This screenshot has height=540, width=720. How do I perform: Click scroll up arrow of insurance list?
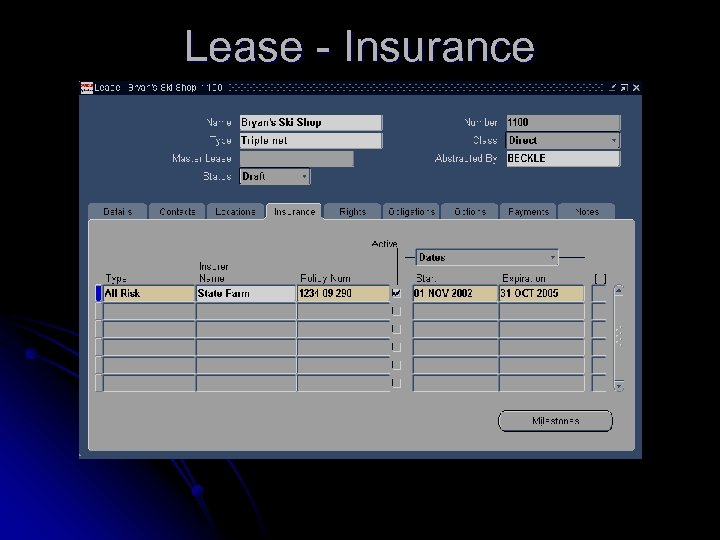[619, 290]
